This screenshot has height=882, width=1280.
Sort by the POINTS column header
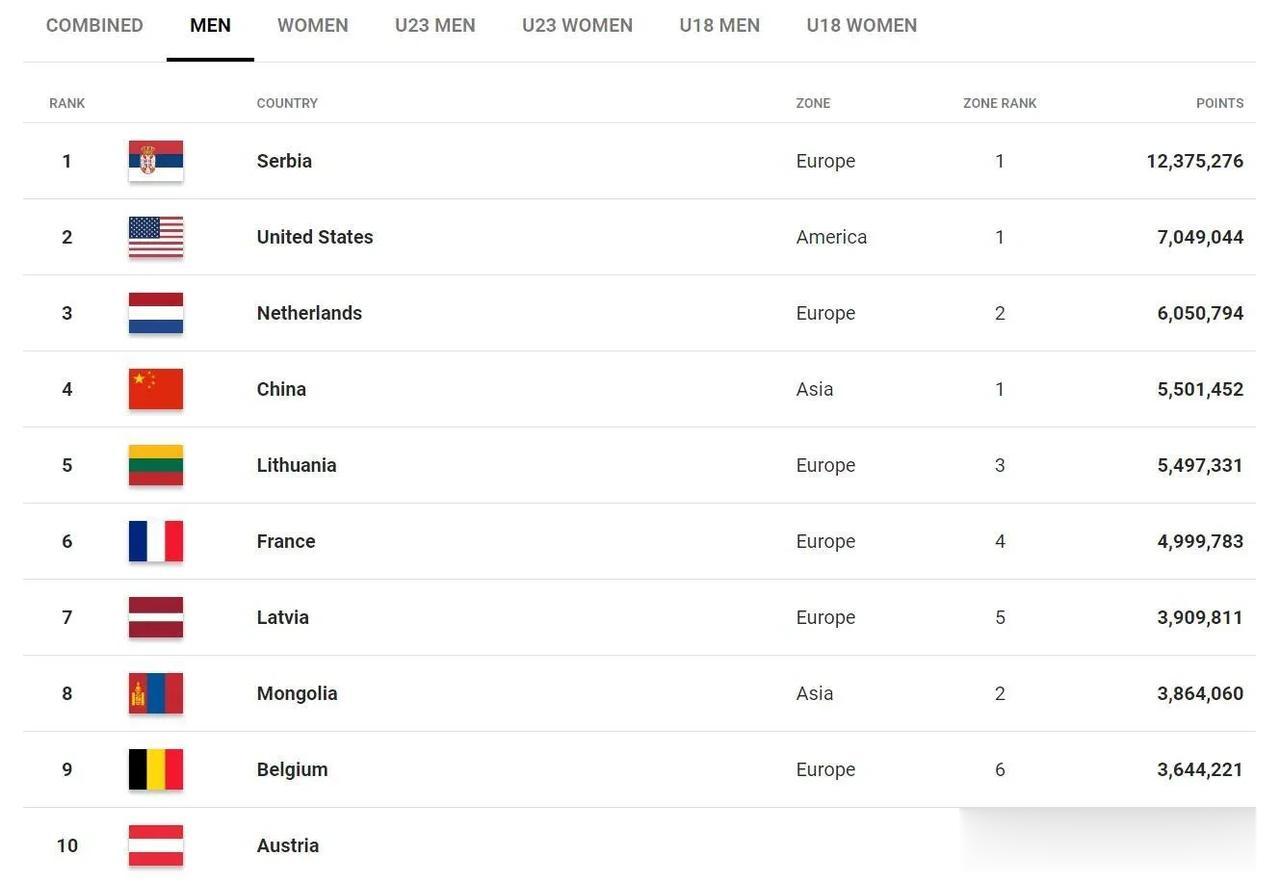pos(1220,103)
